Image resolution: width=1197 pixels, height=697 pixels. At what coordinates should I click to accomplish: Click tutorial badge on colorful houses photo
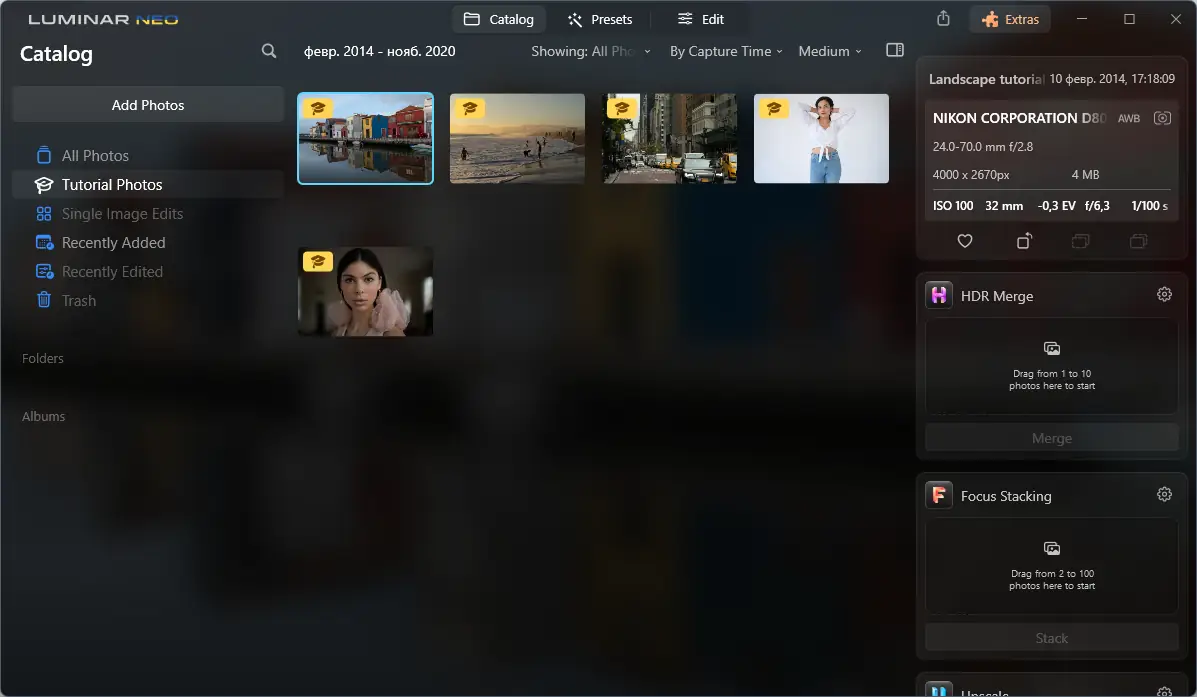[x=318, y=108]
